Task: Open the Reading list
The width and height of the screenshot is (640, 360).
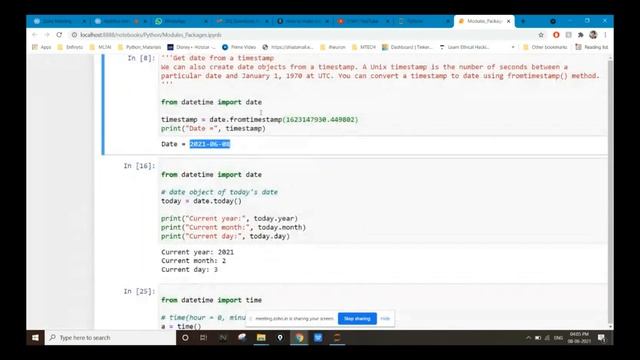Action: 591,47
